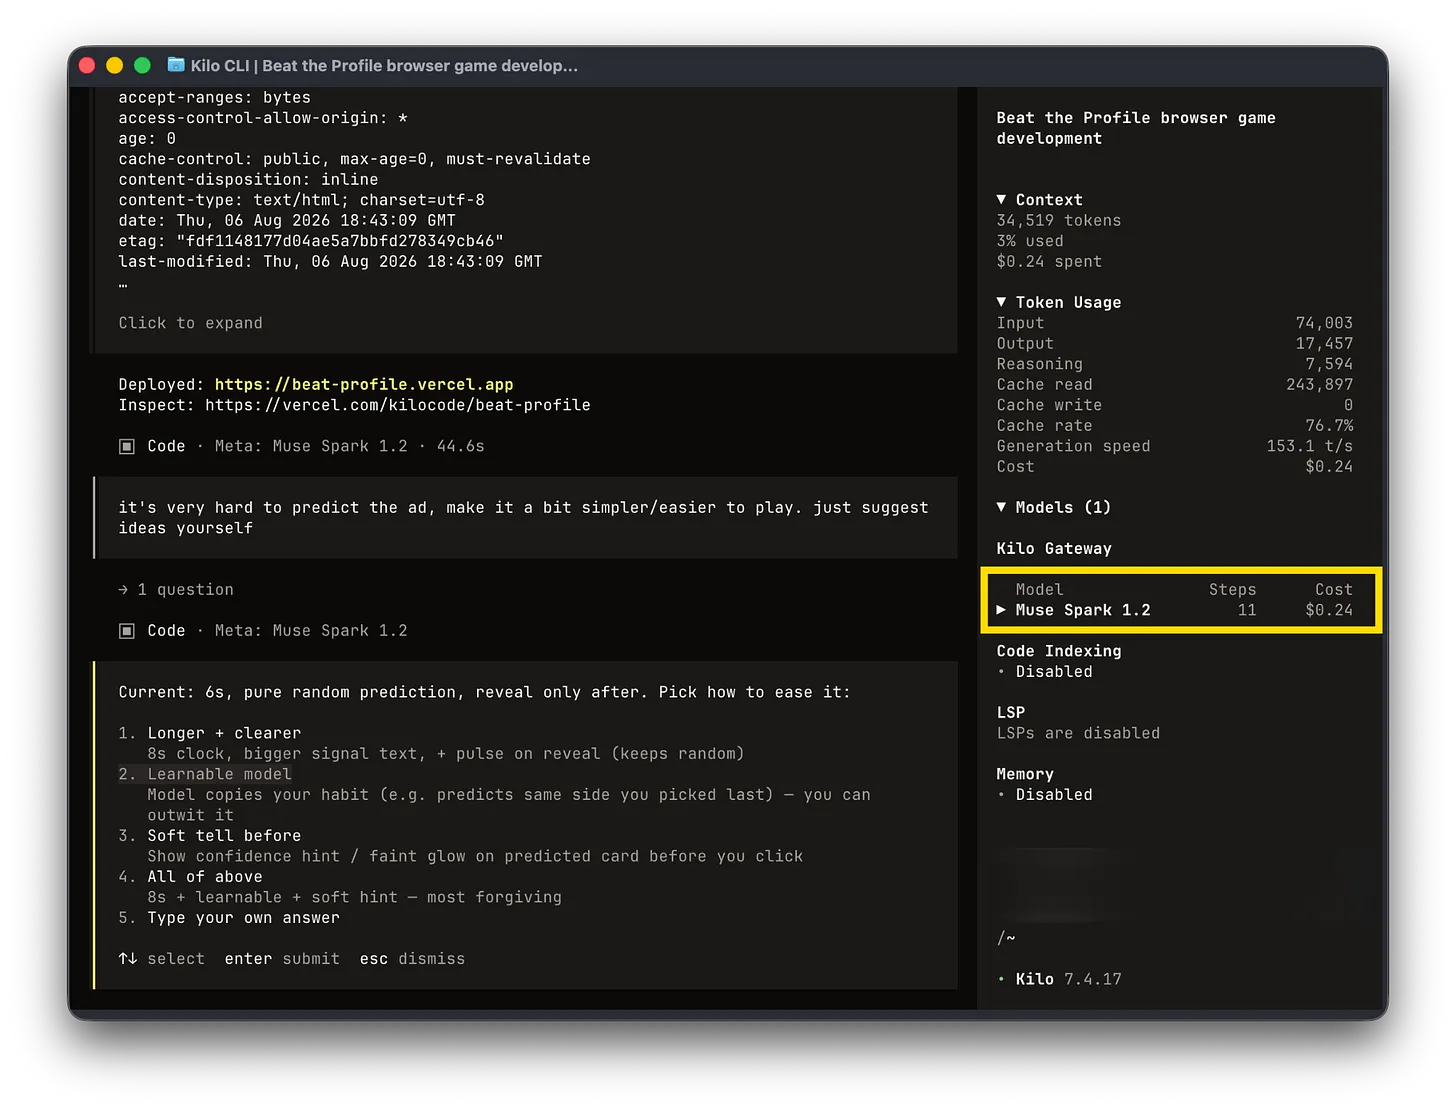Click the Reasoning 7,594 token row

click(1174, 364)
